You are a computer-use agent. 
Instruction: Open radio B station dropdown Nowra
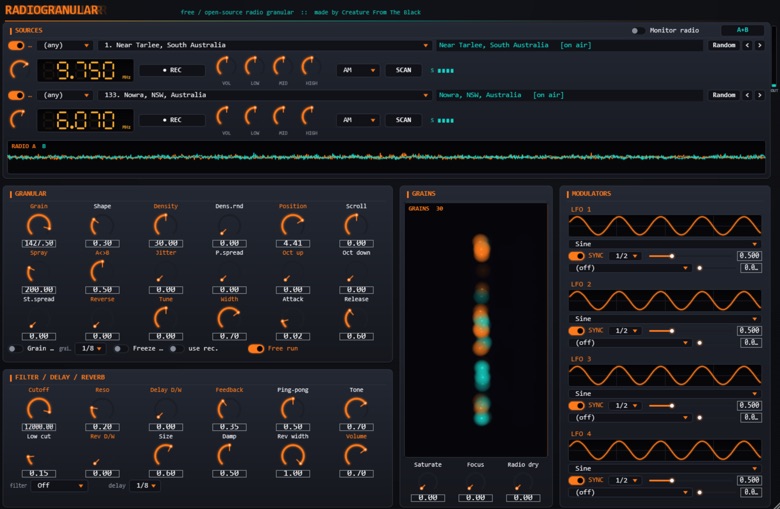tap(265, 95)
